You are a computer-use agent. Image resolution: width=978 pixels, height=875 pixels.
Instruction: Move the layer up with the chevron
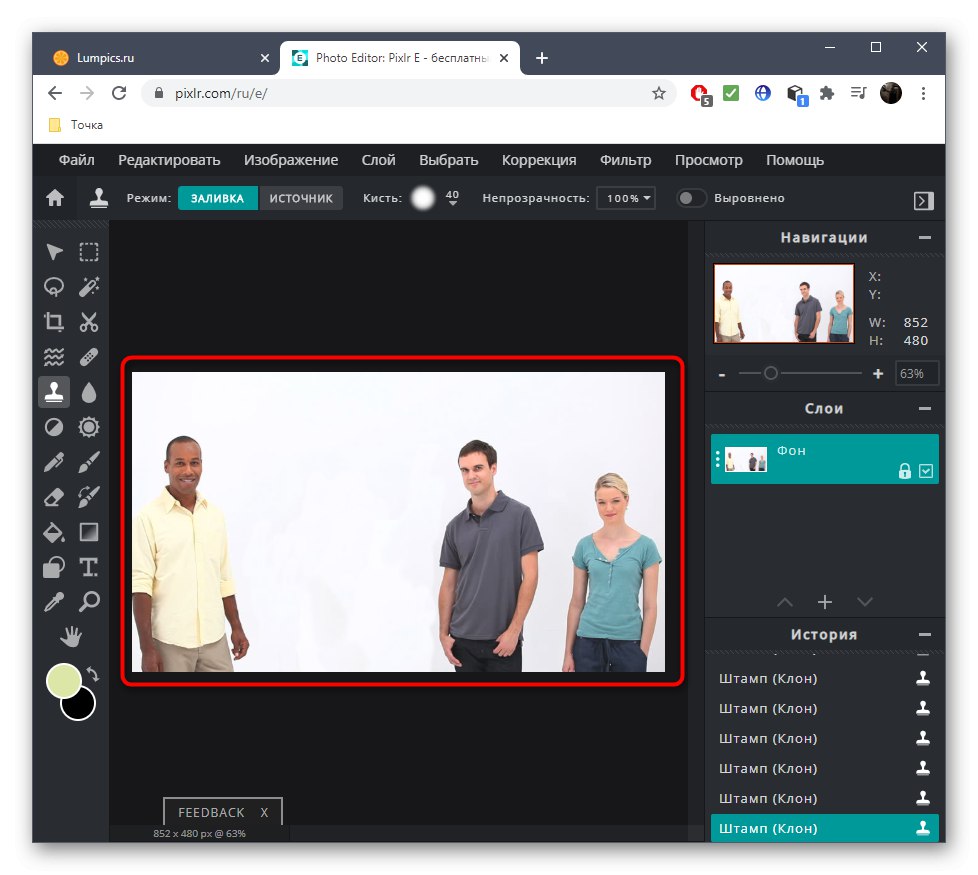pos(785,602)
